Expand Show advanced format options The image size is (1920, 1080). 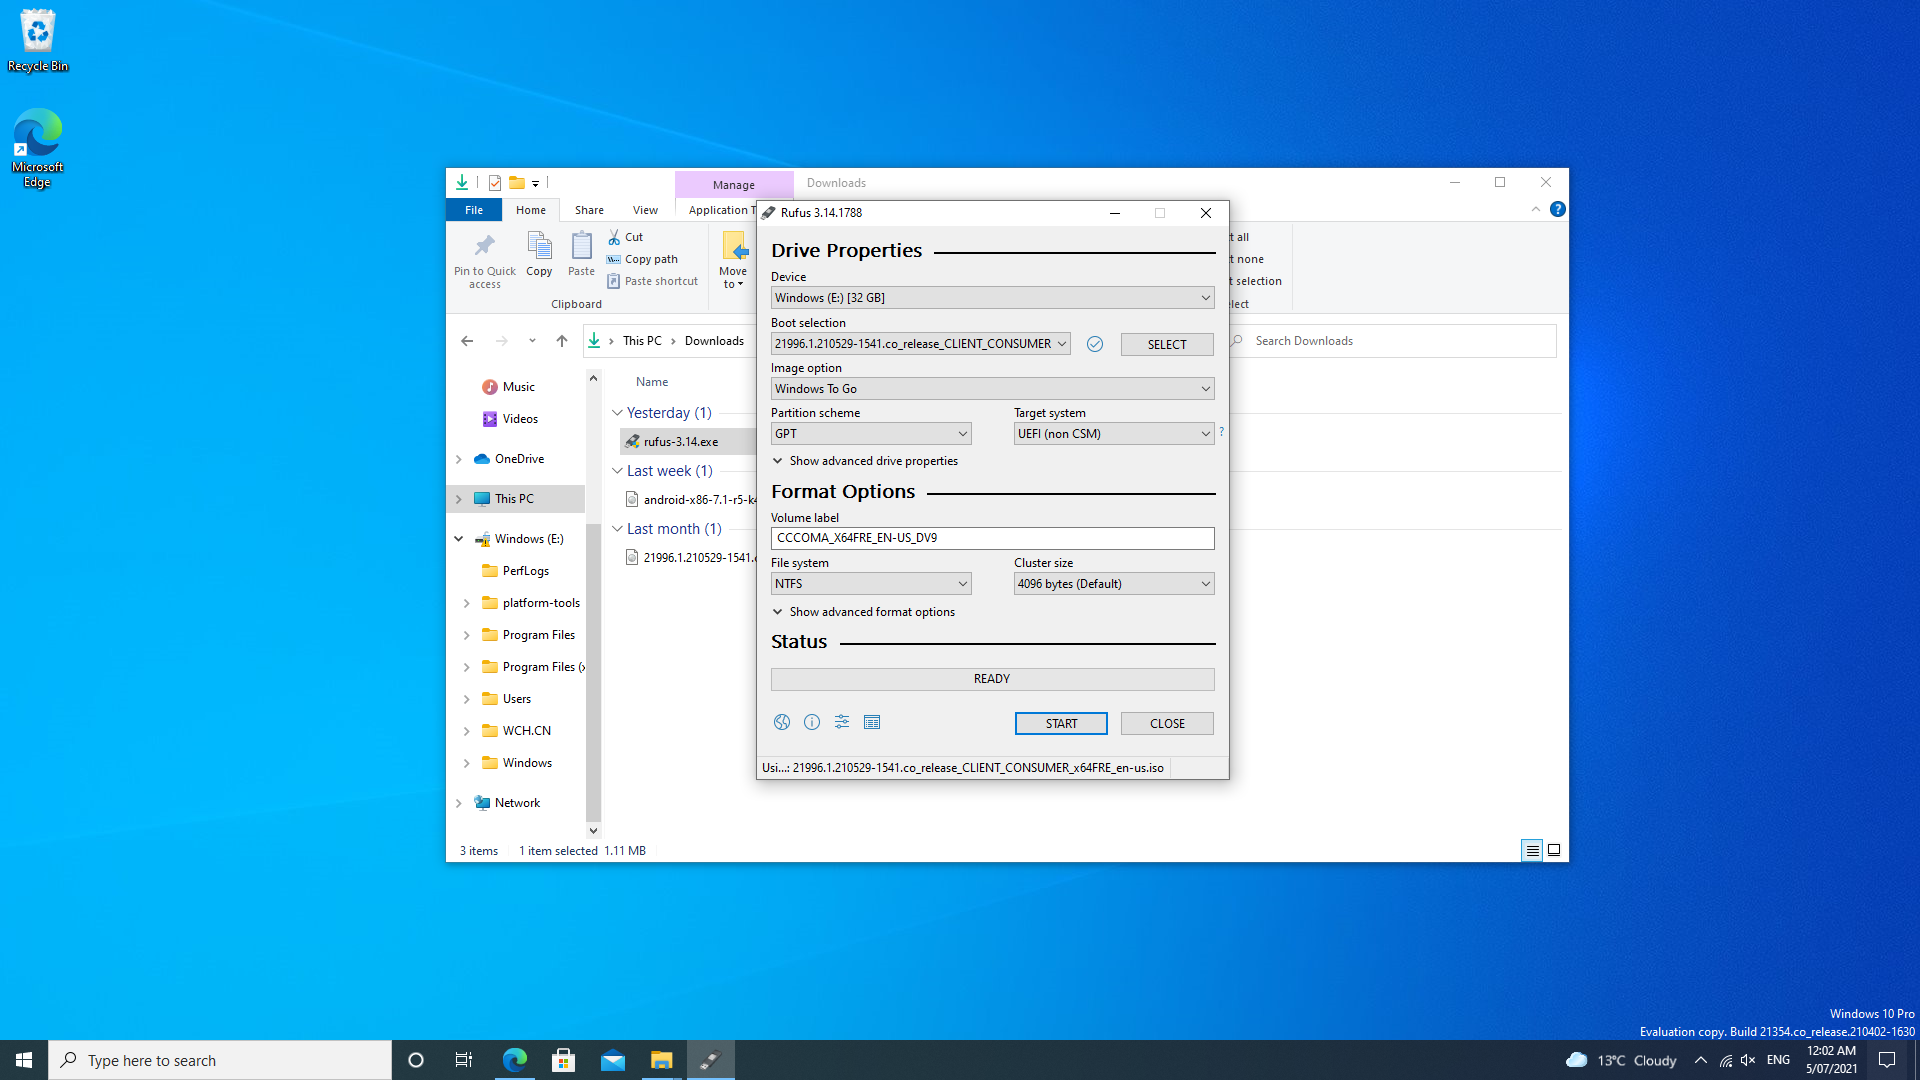pyautogui.click(x=862, y=611)
